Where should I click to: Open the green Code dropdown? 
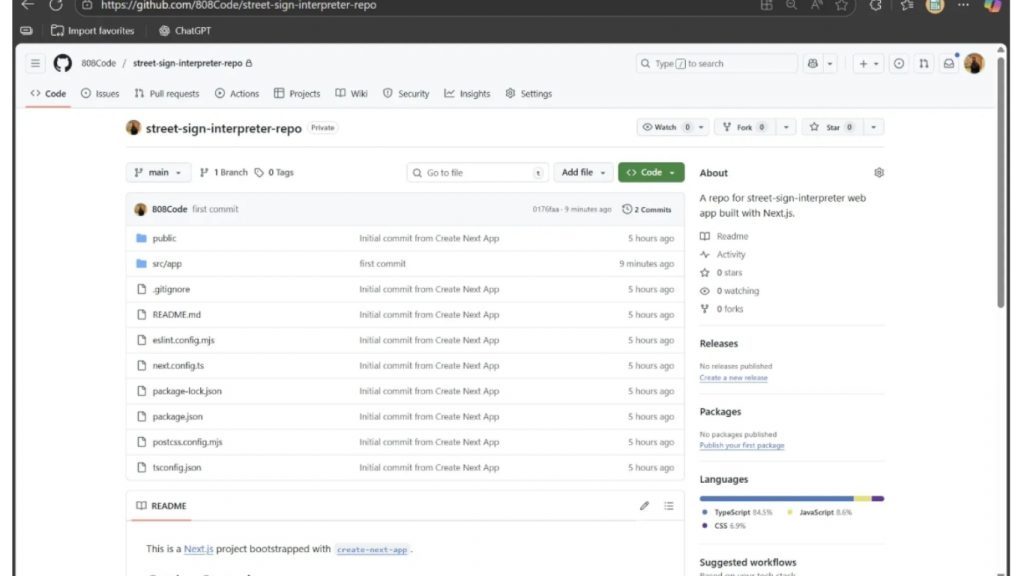pyautogui.click(x=651, y=172)
